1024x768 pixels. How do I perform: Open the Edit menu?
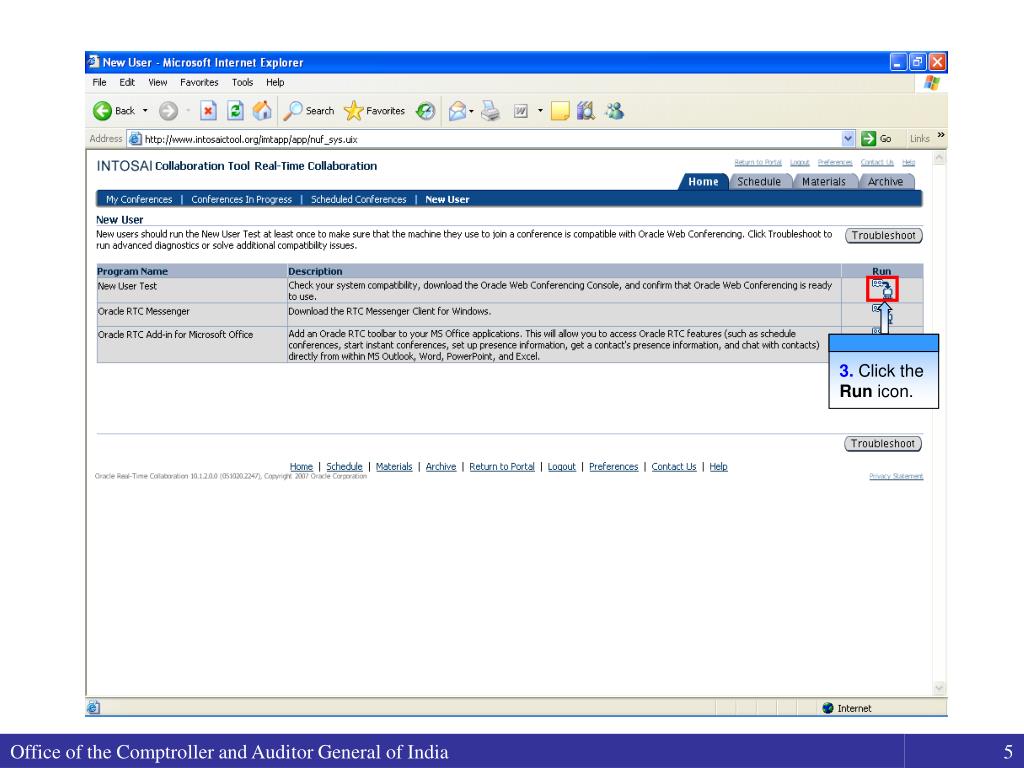pyautogui.click(x=127, y=82)
